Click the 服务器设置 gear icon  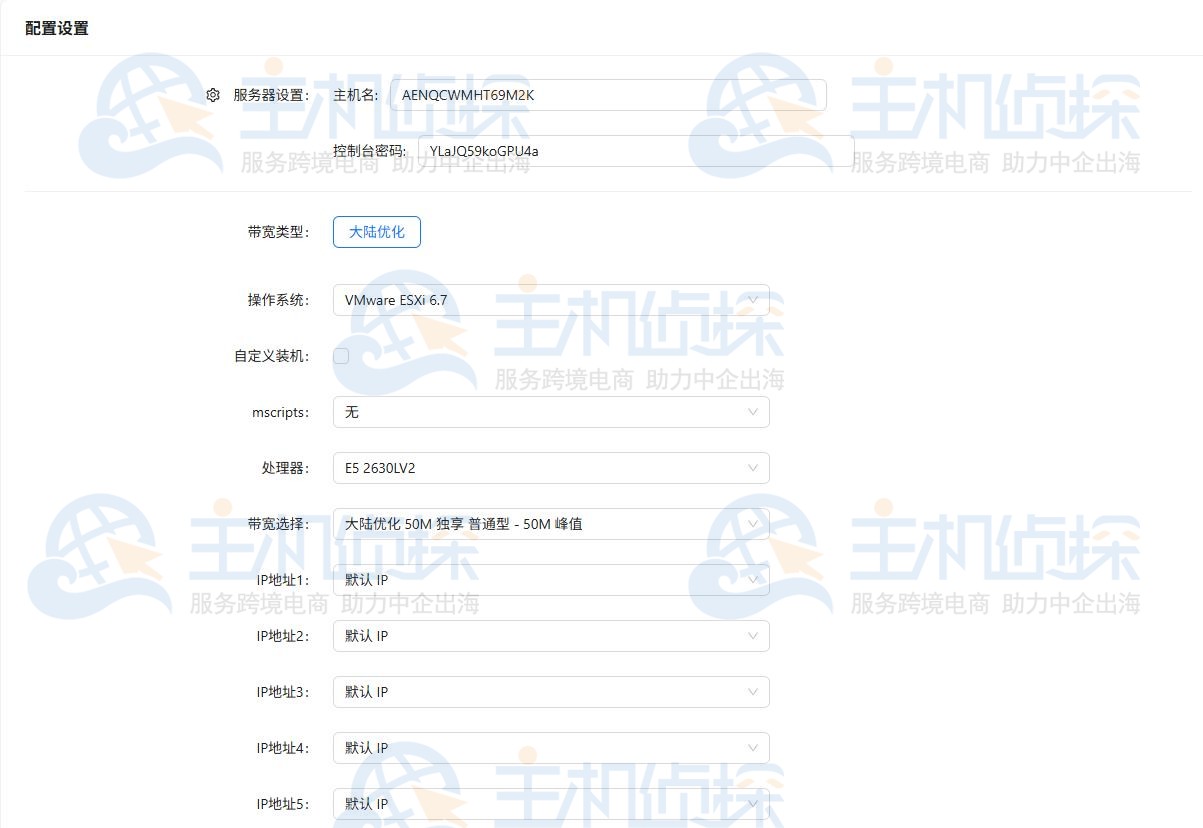tap(213, 94)
